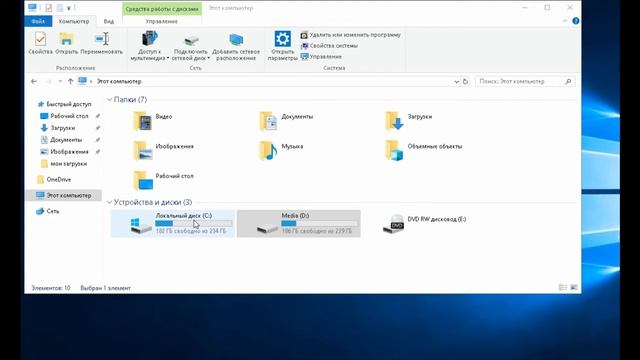Click Добавить сетевое расположение icon
640x360 pixels.
pyautogui.click(x=236, y=46)
